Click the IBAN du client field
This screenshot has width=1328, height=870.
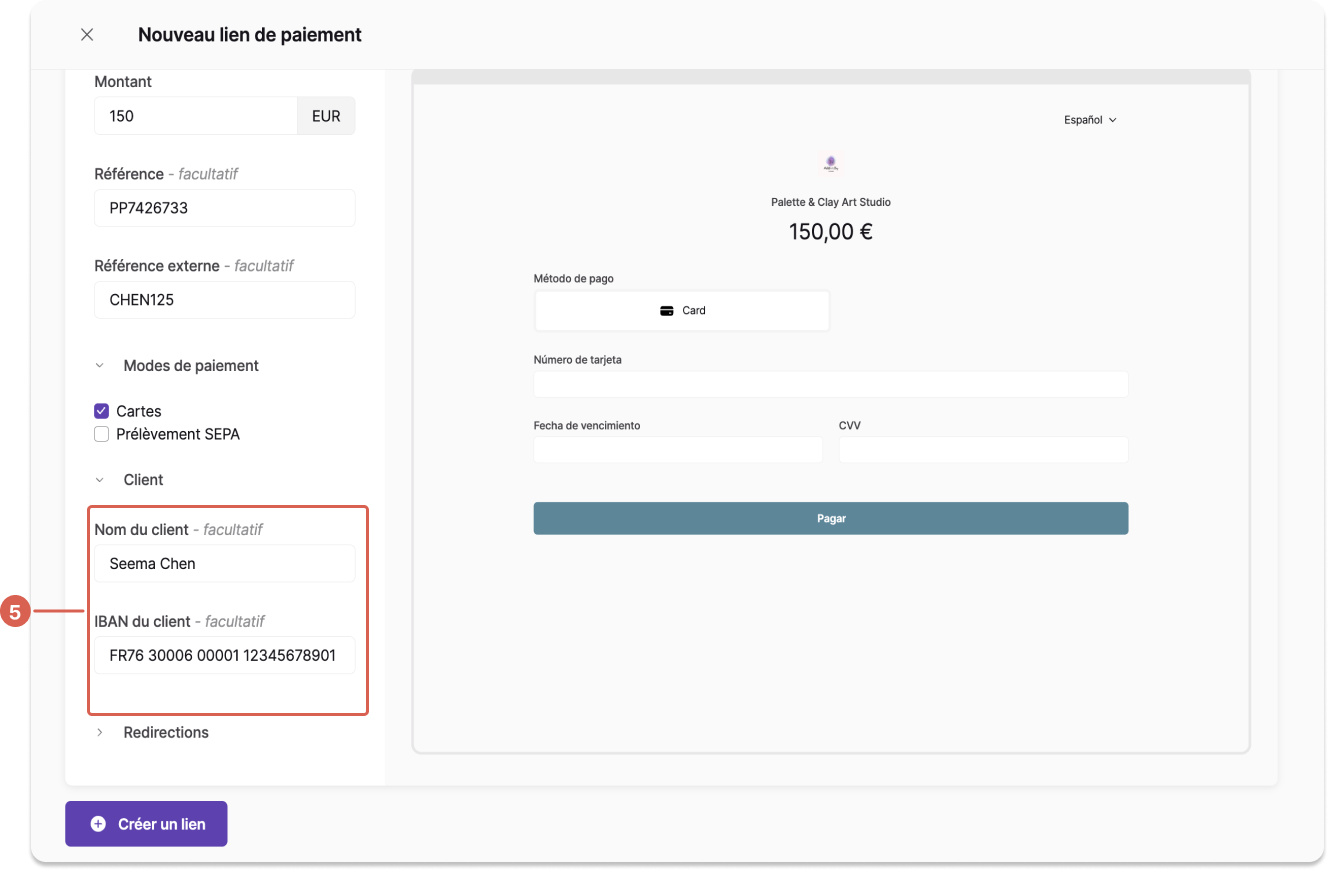click(225, 656)
